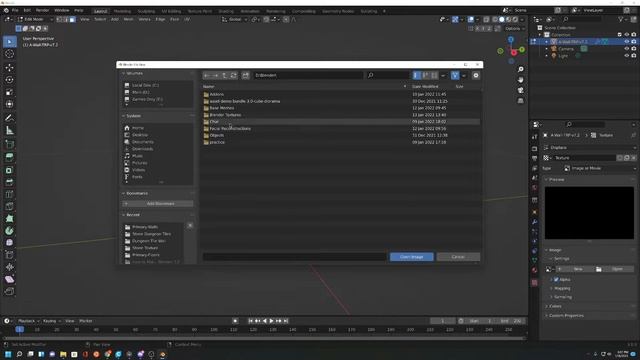Screen dimensions: 640x360
Task: Select the Scale tool in the viewport toolbar
Action: click(x=9, y=92)
